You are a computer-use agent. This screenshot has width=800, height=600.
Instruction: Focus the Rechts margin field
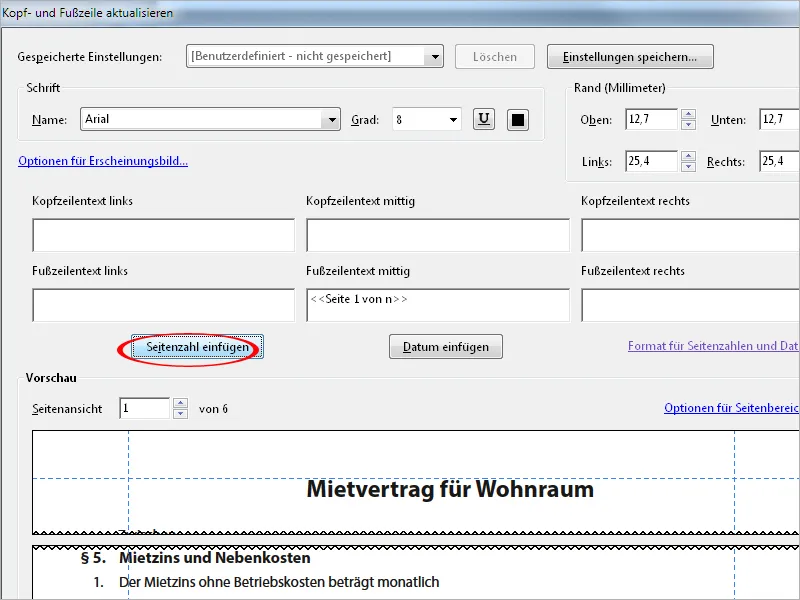779,161
